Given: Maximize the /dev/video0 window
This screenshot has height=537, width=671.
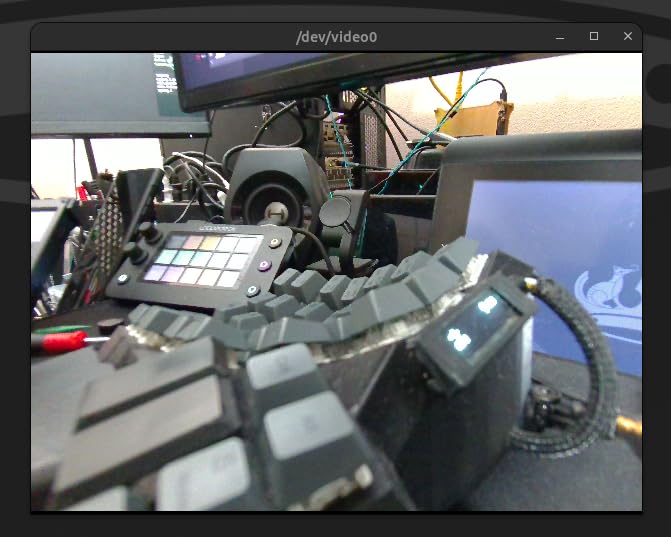Looking at the screenshot, I should click(594, 36).
